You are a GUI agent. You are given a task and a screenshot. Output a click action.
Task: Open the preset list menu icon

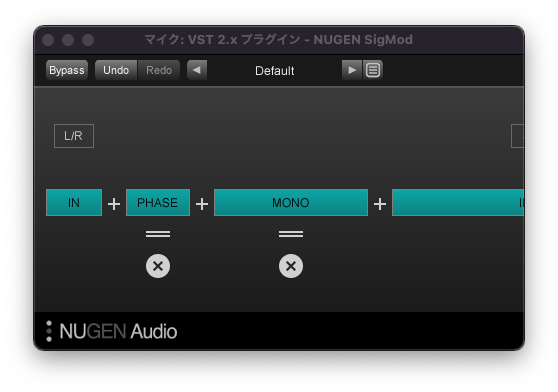373,70
